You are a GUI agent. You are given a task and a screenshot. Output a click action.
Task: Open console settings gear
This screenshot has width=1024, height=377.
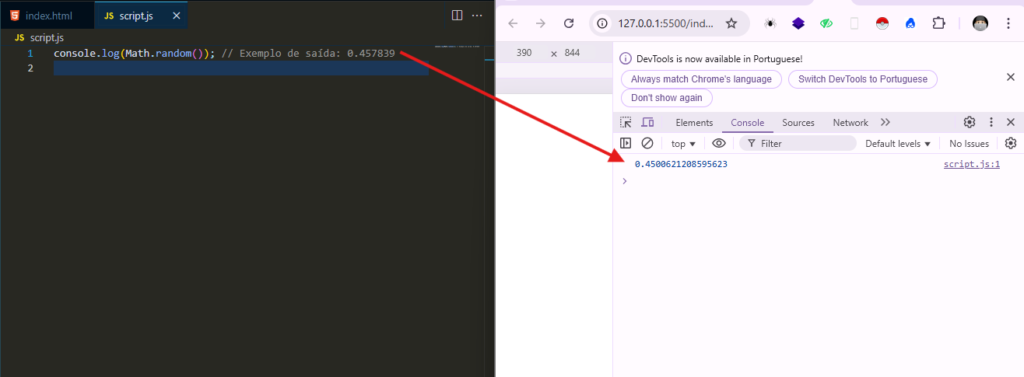pyautogui.click(x=1011, y=143)
